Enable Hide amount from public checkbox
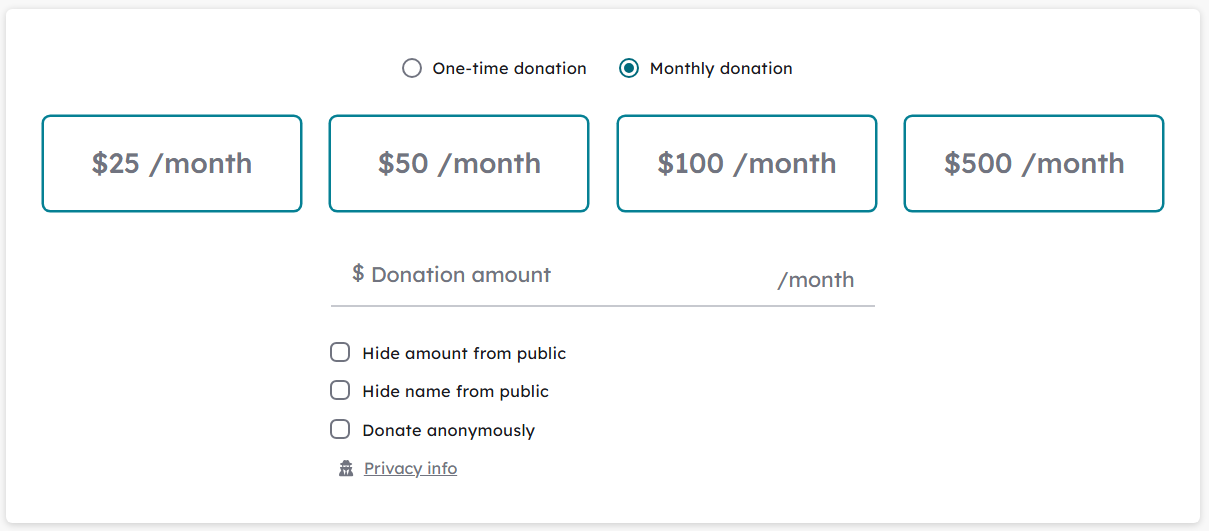Screen dimensions: 1209x531 (340, 352)
